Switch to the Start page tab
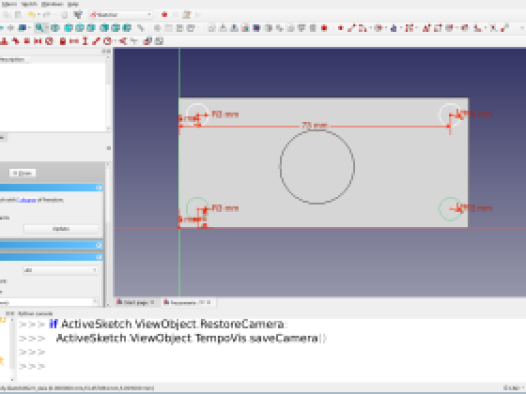 (136, 302)
